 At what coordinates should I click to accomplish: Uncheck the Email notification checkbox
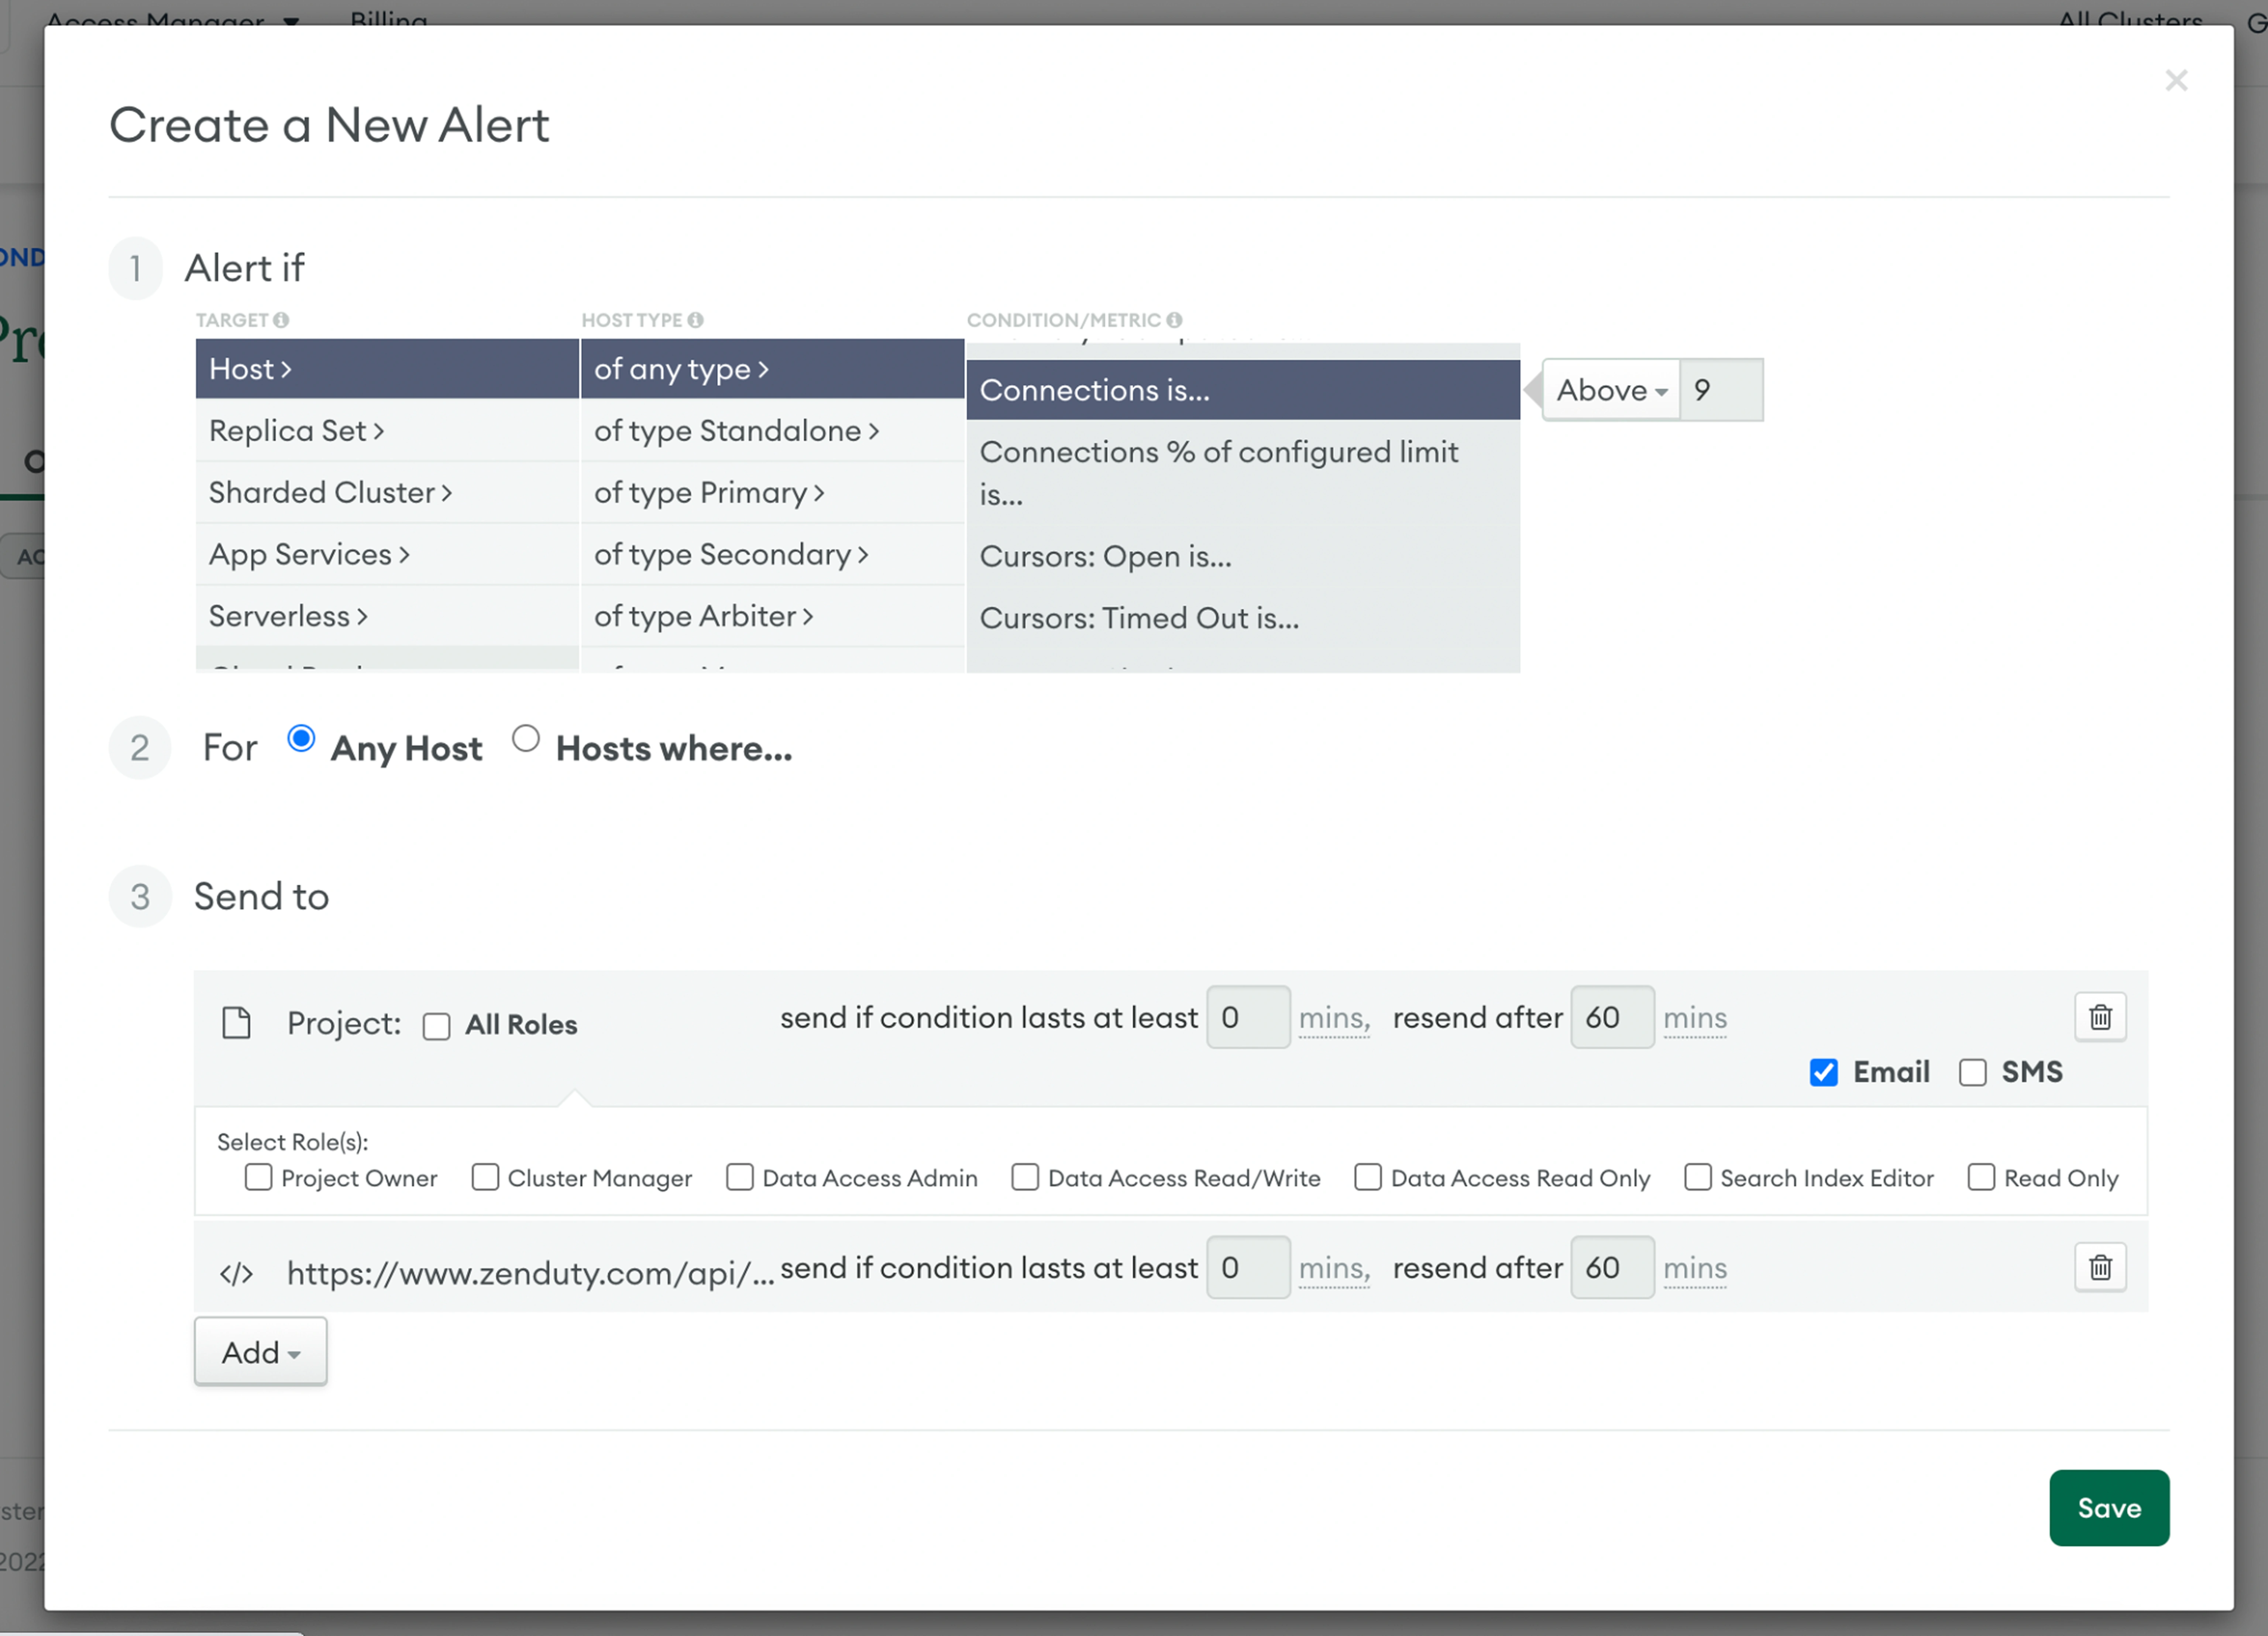click(1823, 1072)
